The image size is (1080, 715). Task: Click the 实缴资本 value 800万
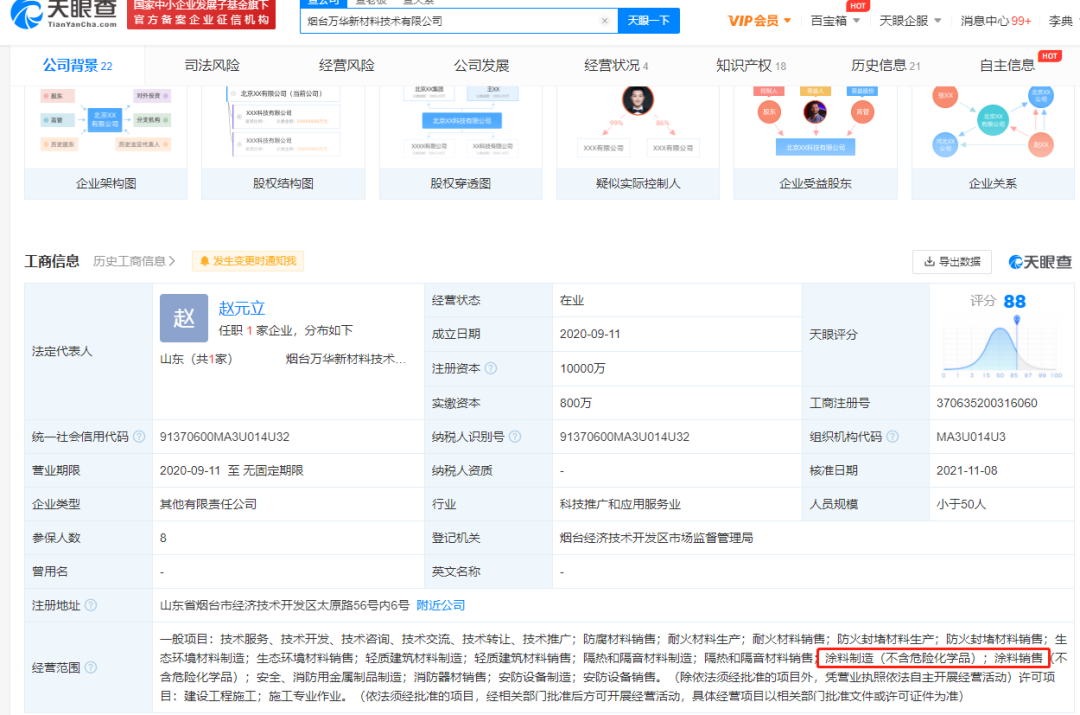coord(575,403)
